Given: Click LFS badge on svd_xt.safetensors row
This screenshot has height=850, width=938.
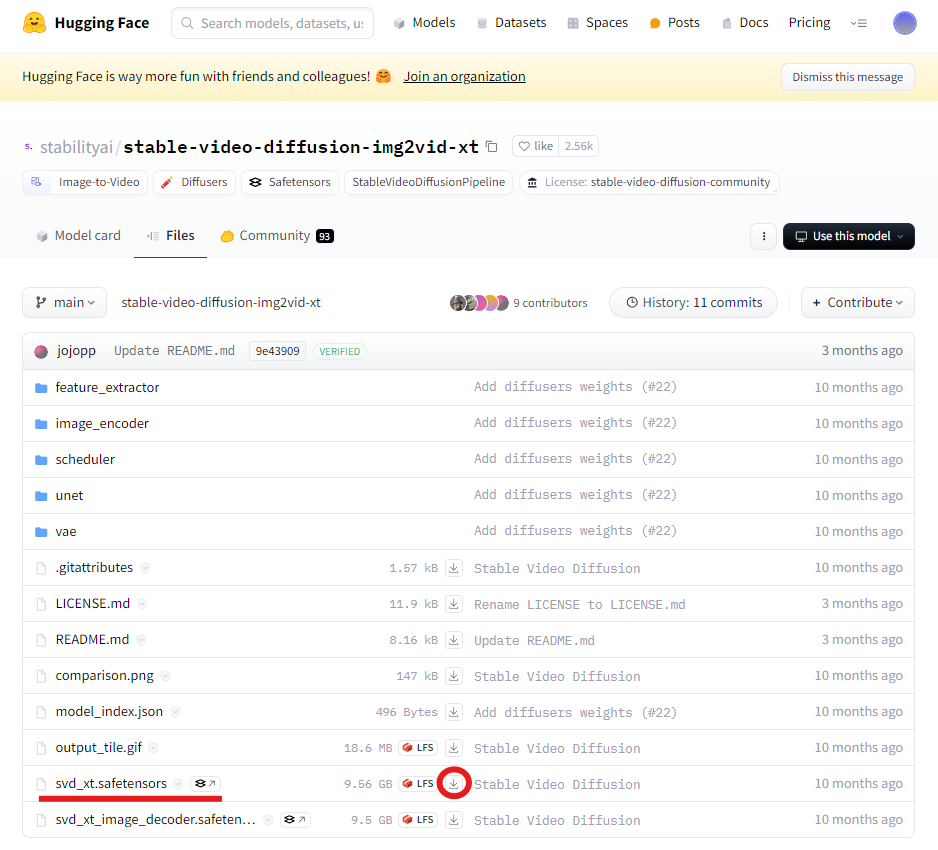Looking at the screenshot, I should point(419,784).
